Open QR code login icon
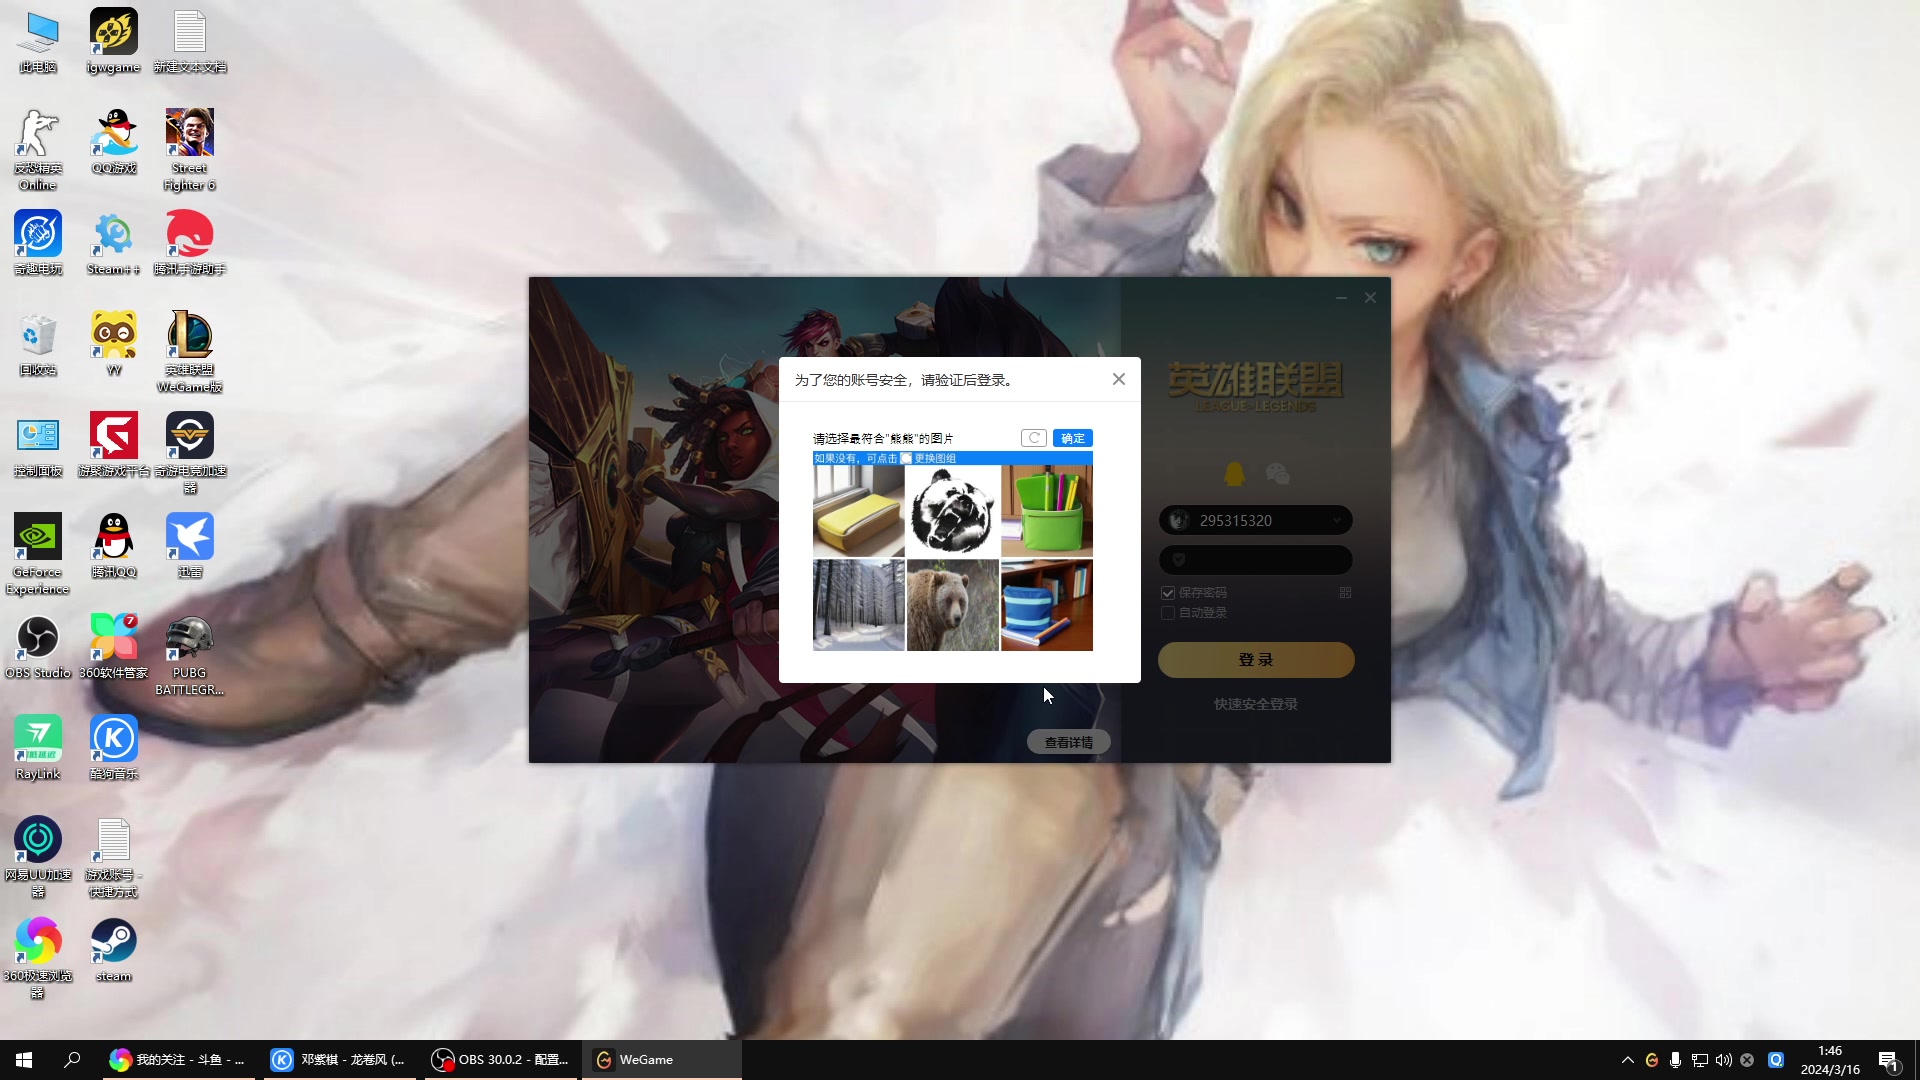Image resolution: width=1920 pixels, height=1080 pixels. point(1345,593)
